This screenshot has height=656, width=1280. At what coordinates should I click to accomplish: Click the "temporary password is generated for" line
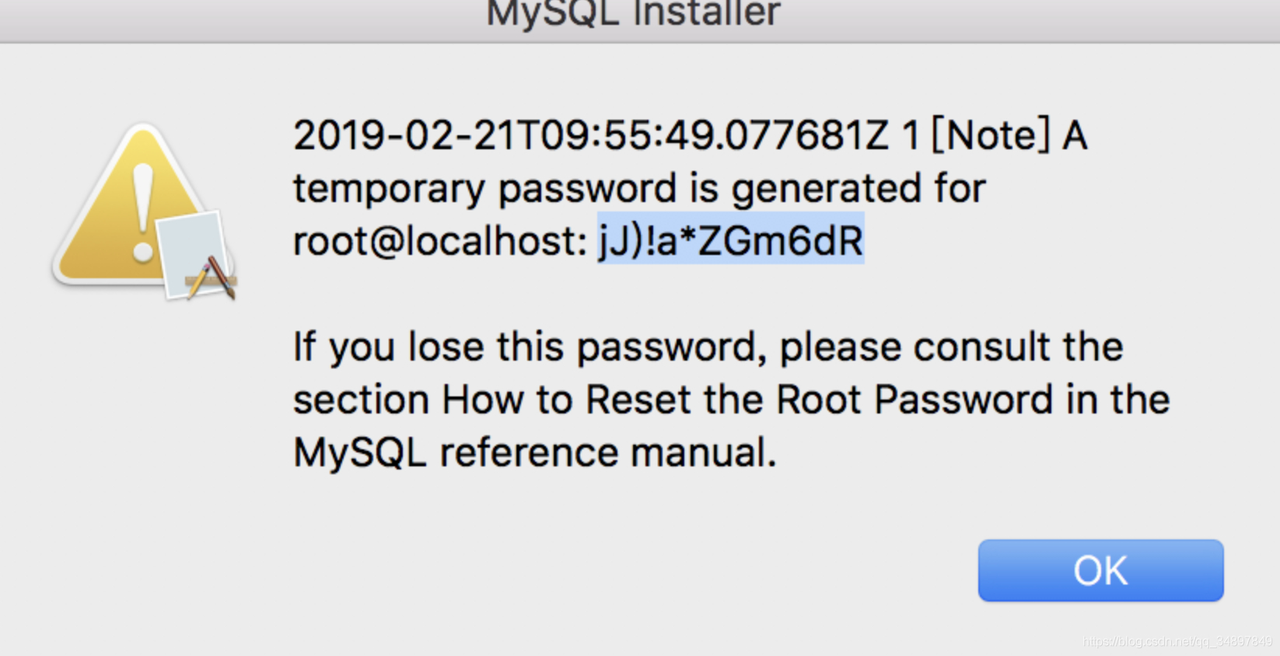(x=639, y=188)
